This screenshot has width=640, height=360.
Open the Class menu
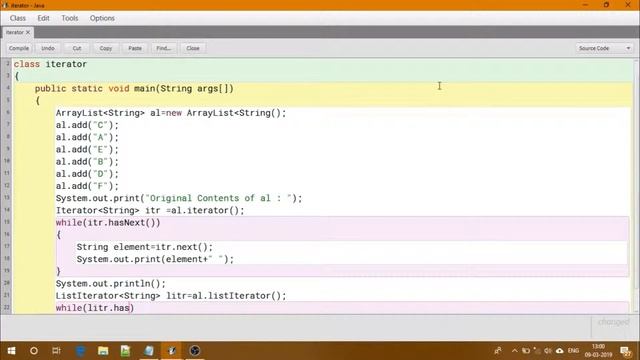(x=18, y=18)
